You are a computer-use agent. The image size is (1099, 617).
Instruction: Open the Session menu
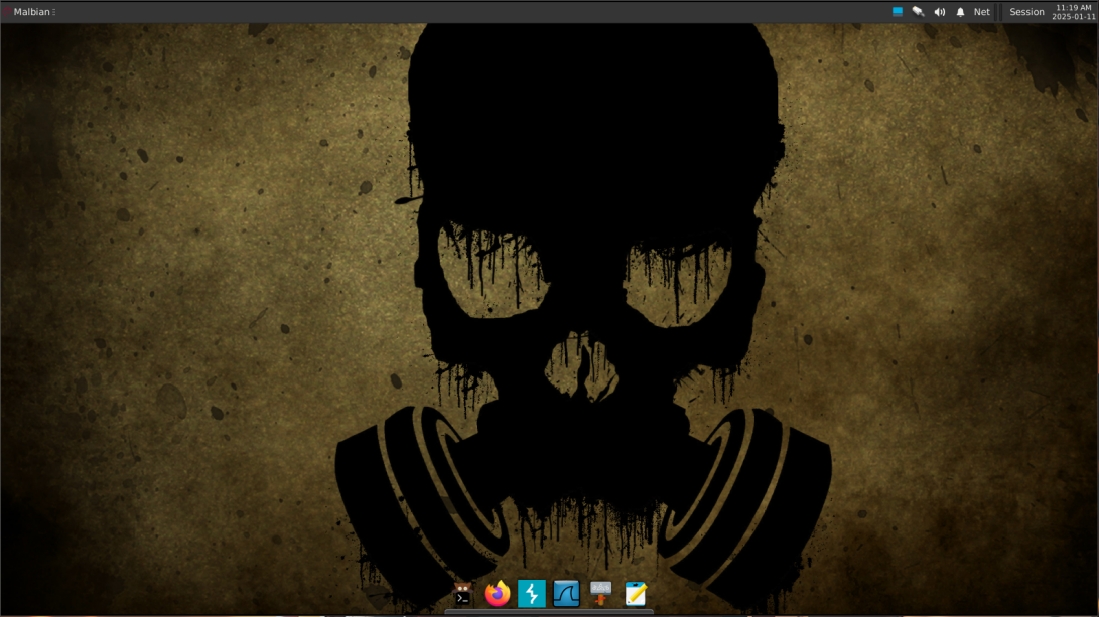pyautogui.click(x=1027, y=12)
